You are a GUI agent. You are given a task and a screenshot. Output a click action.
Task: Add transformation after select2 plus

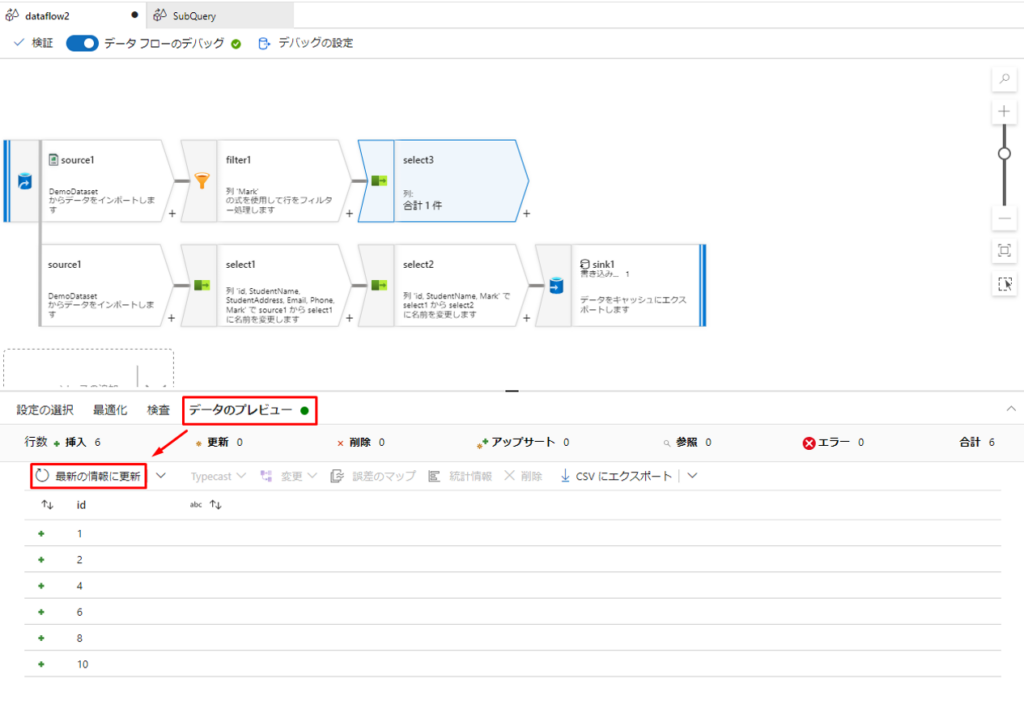coord(526,318)
